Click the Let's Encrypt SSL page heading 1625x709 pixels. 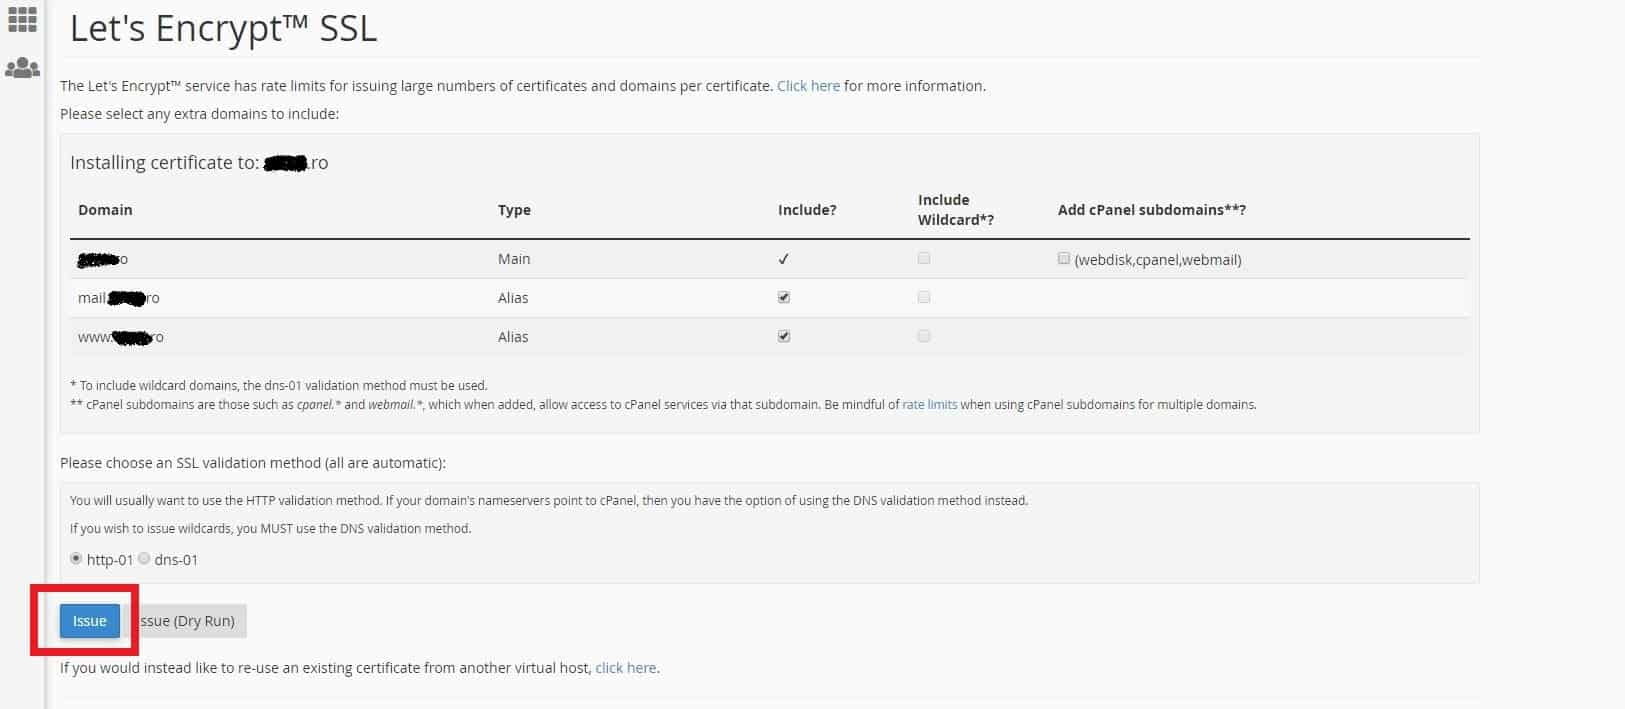[223, 28]
